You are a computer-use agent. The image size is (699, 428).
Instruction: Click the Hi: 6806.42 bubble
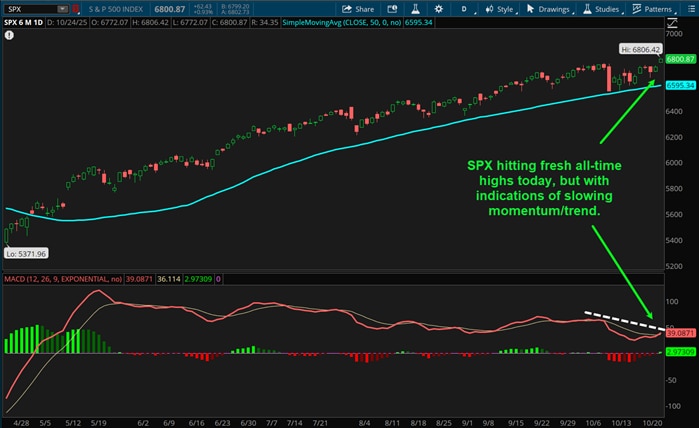[x=641, y=49]
